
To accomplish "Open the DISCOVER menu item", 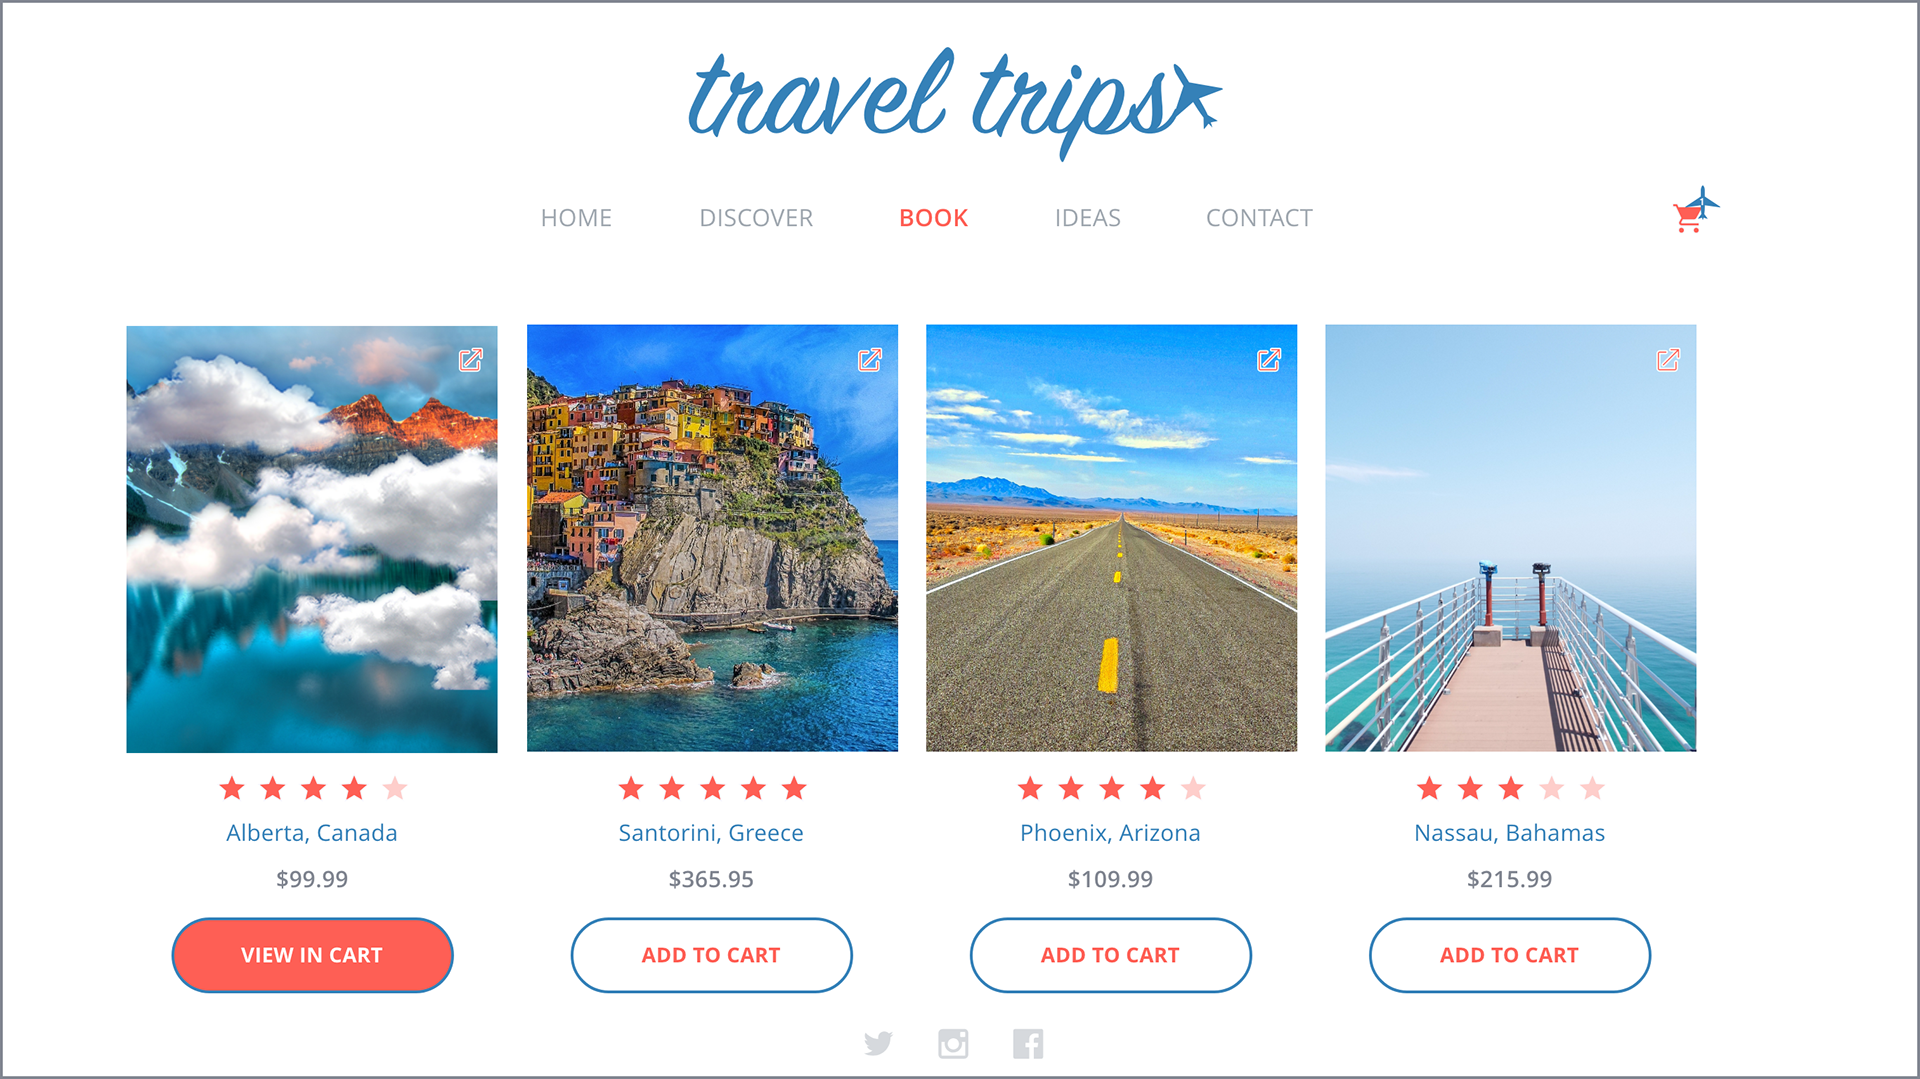I will [756, 218].
